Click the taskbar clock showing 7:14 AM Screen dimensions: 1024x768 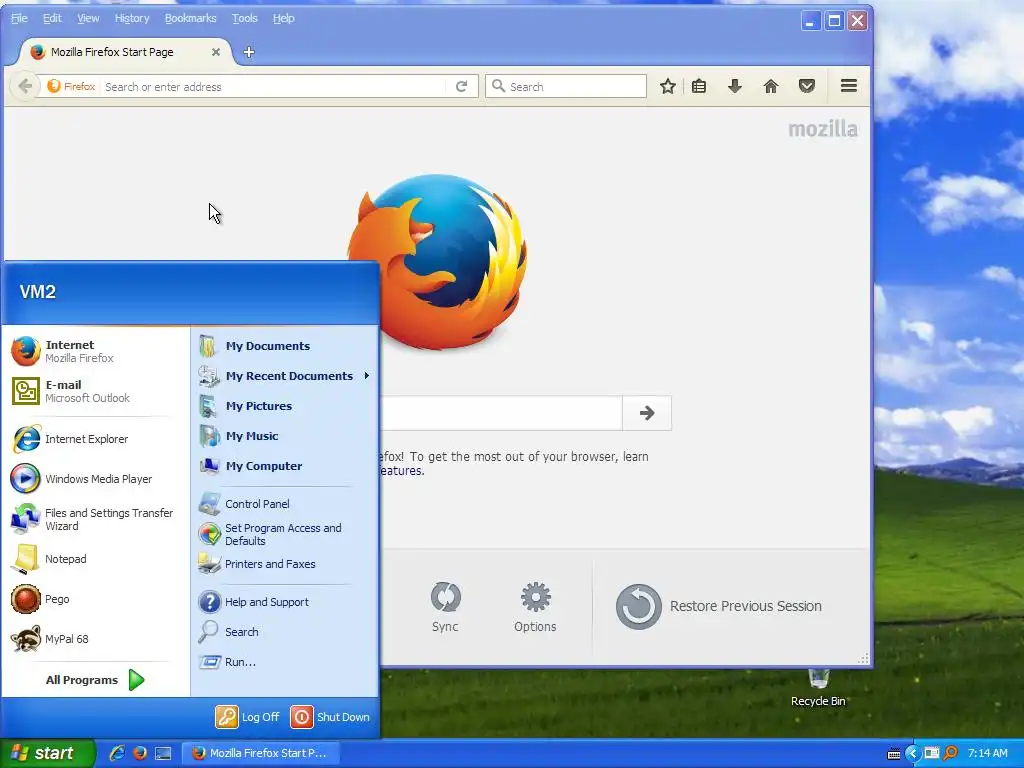click(987, 753)
